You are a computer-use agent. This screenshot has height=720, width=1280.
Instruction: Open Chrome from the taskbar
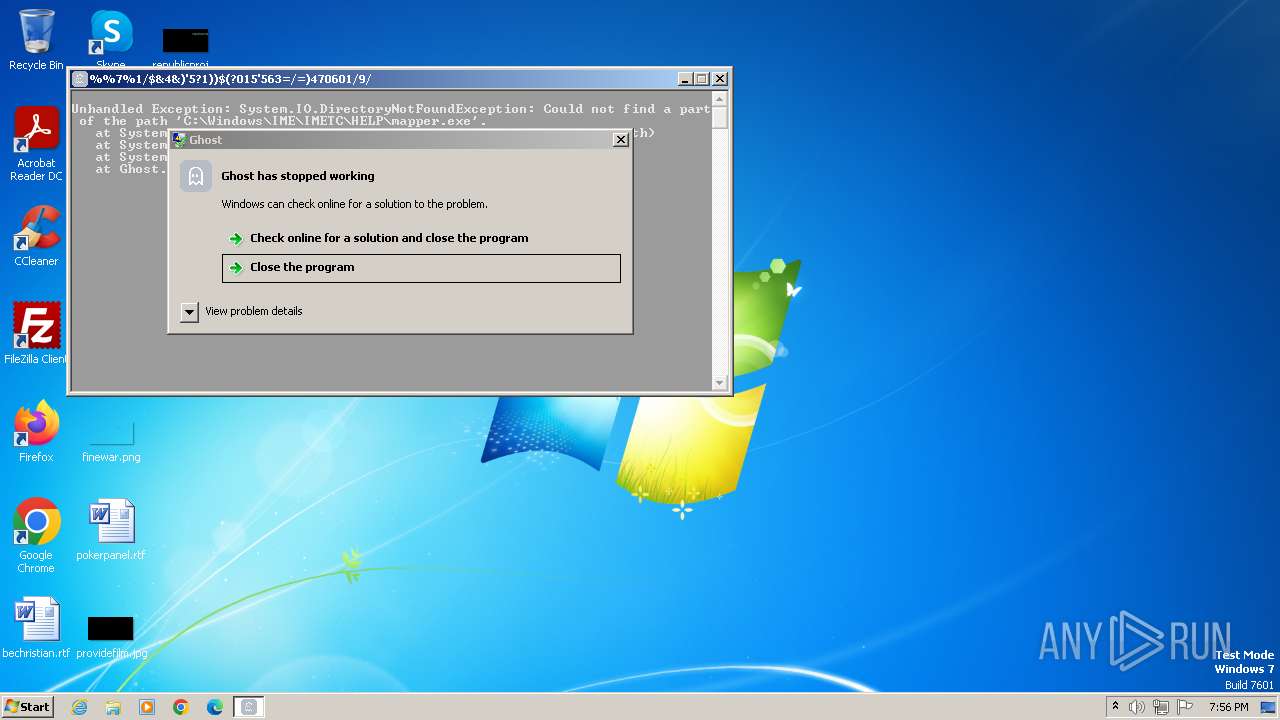[181, 707]
